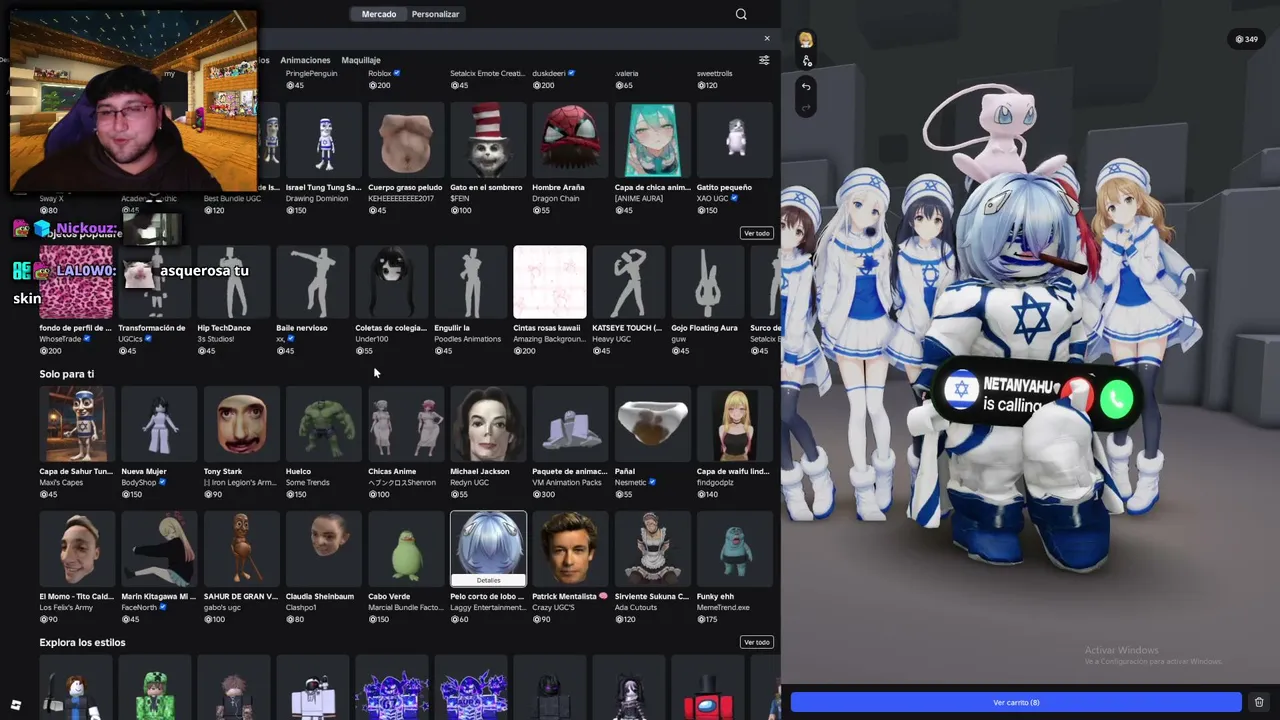Viewport: 1280px width, 720px height.
Task: Select the El Momo - Tito Calderón head
Action: tap(77, 549)
